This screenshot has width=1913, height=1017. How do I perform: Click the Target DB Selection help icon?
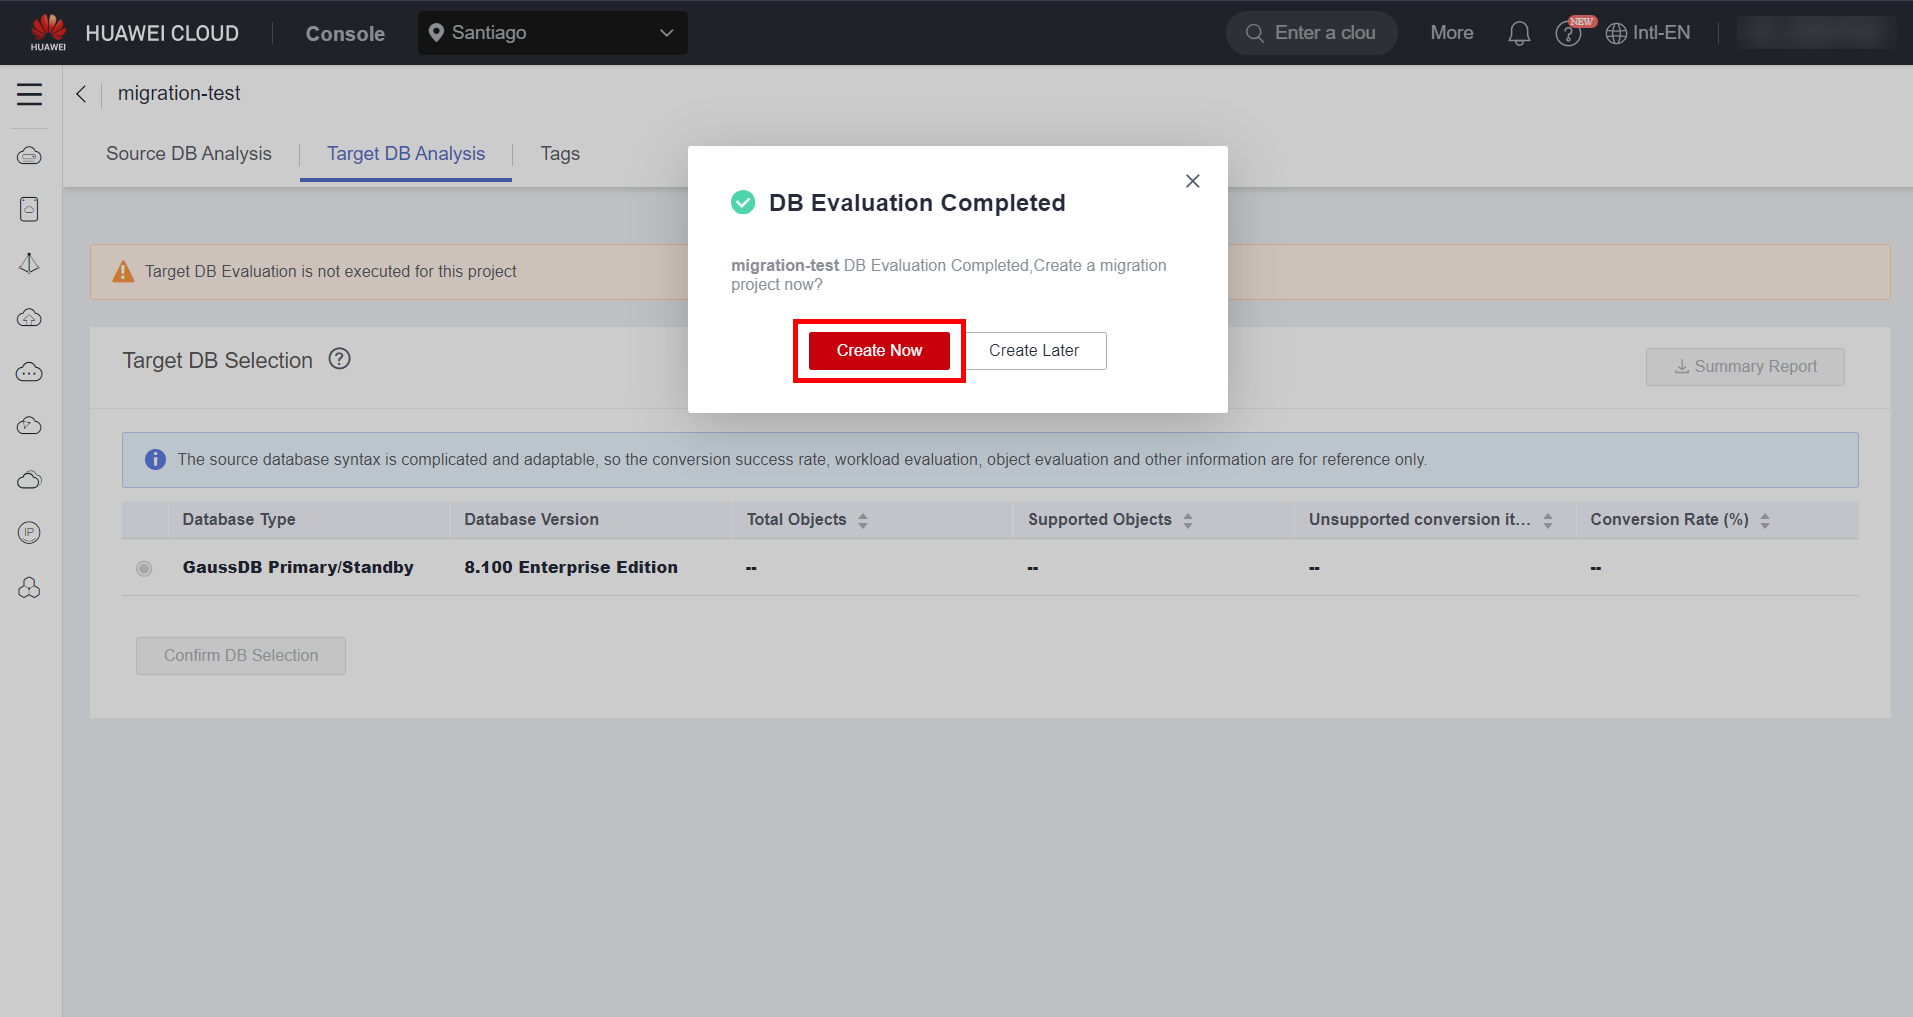click(x=340, y=359)
